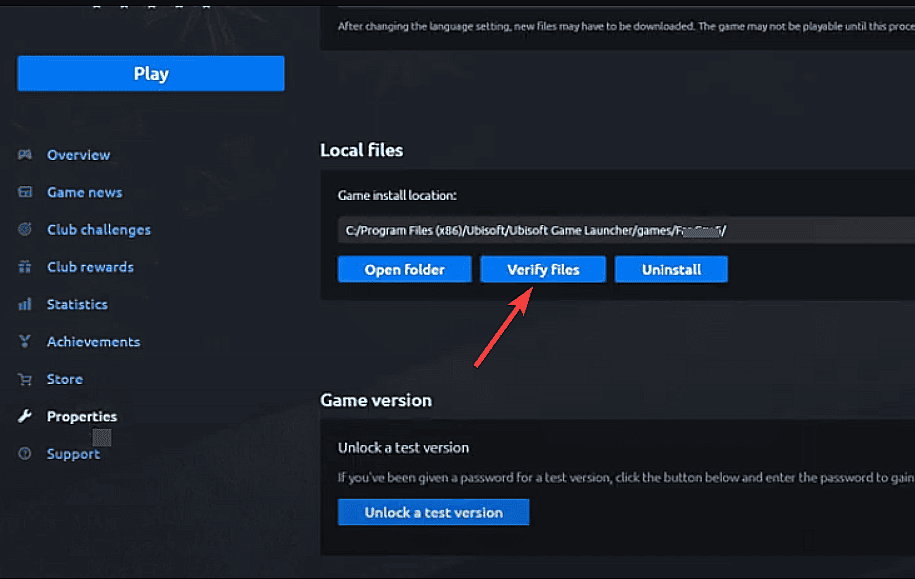915x579 pixels.
Task: Click the Open folder button
Action: (404, 269)
